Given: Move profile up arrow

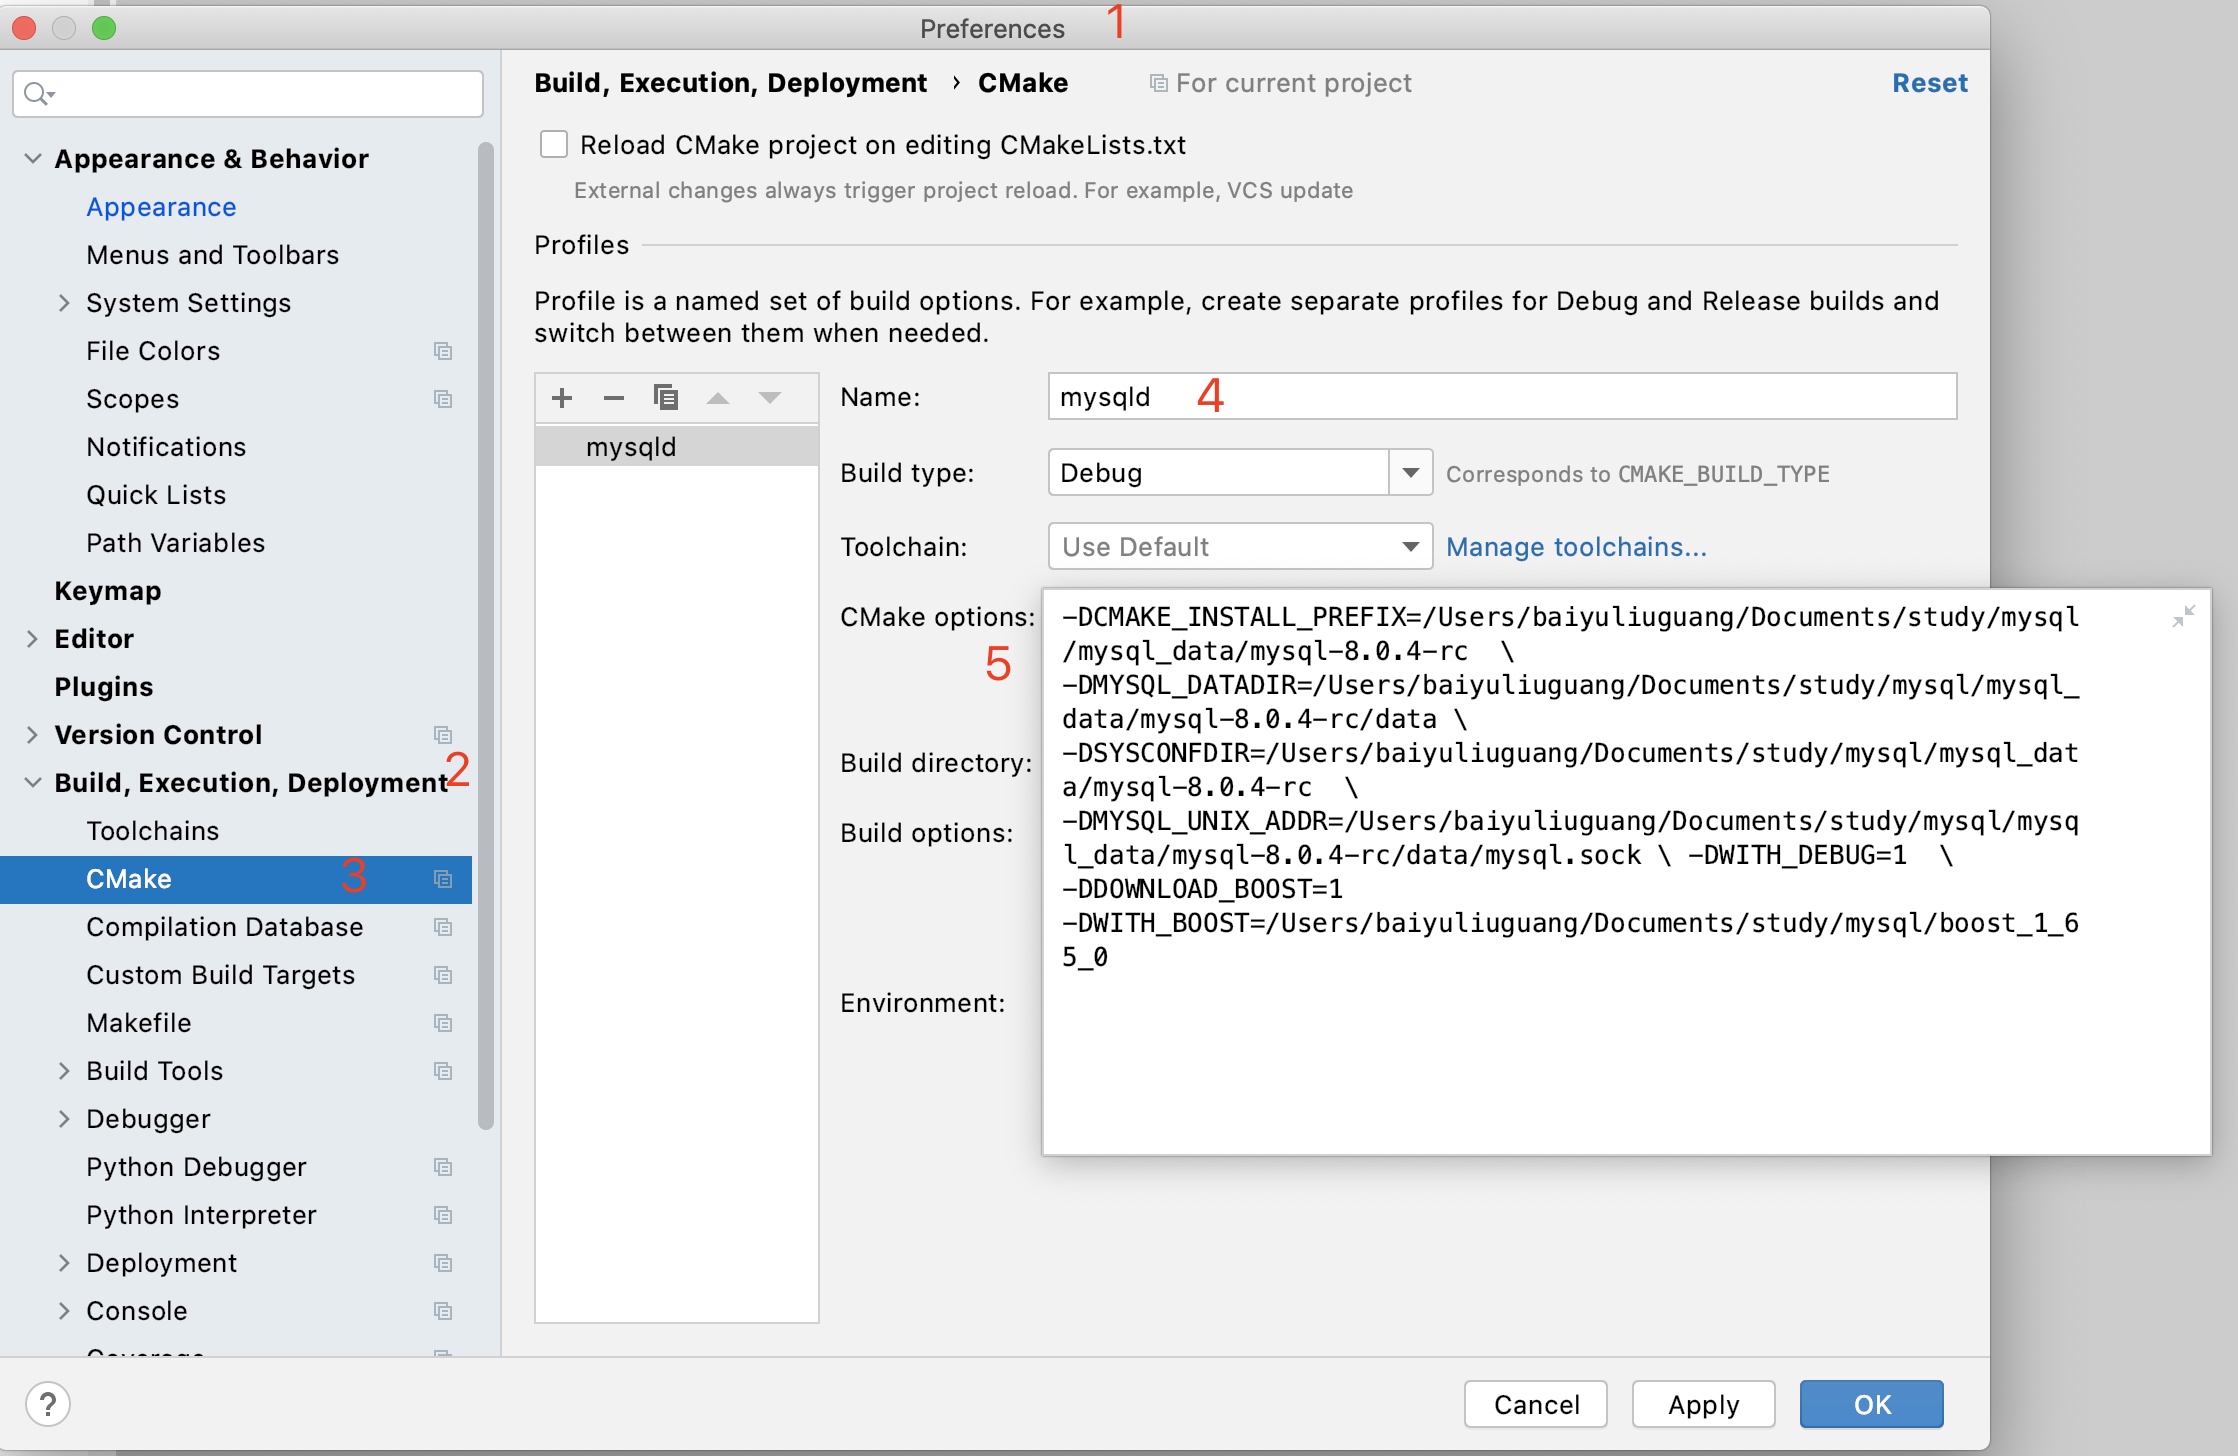Looking at the screenshot, I should [x=718, y=398].
